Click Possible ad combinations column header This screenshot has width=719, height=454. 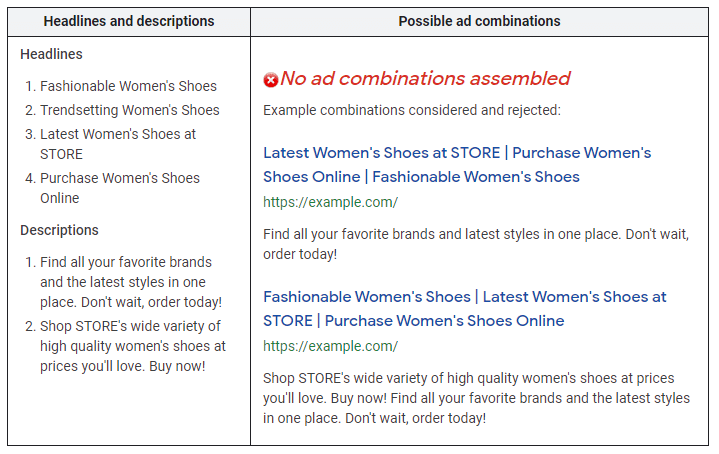[479, 21]
